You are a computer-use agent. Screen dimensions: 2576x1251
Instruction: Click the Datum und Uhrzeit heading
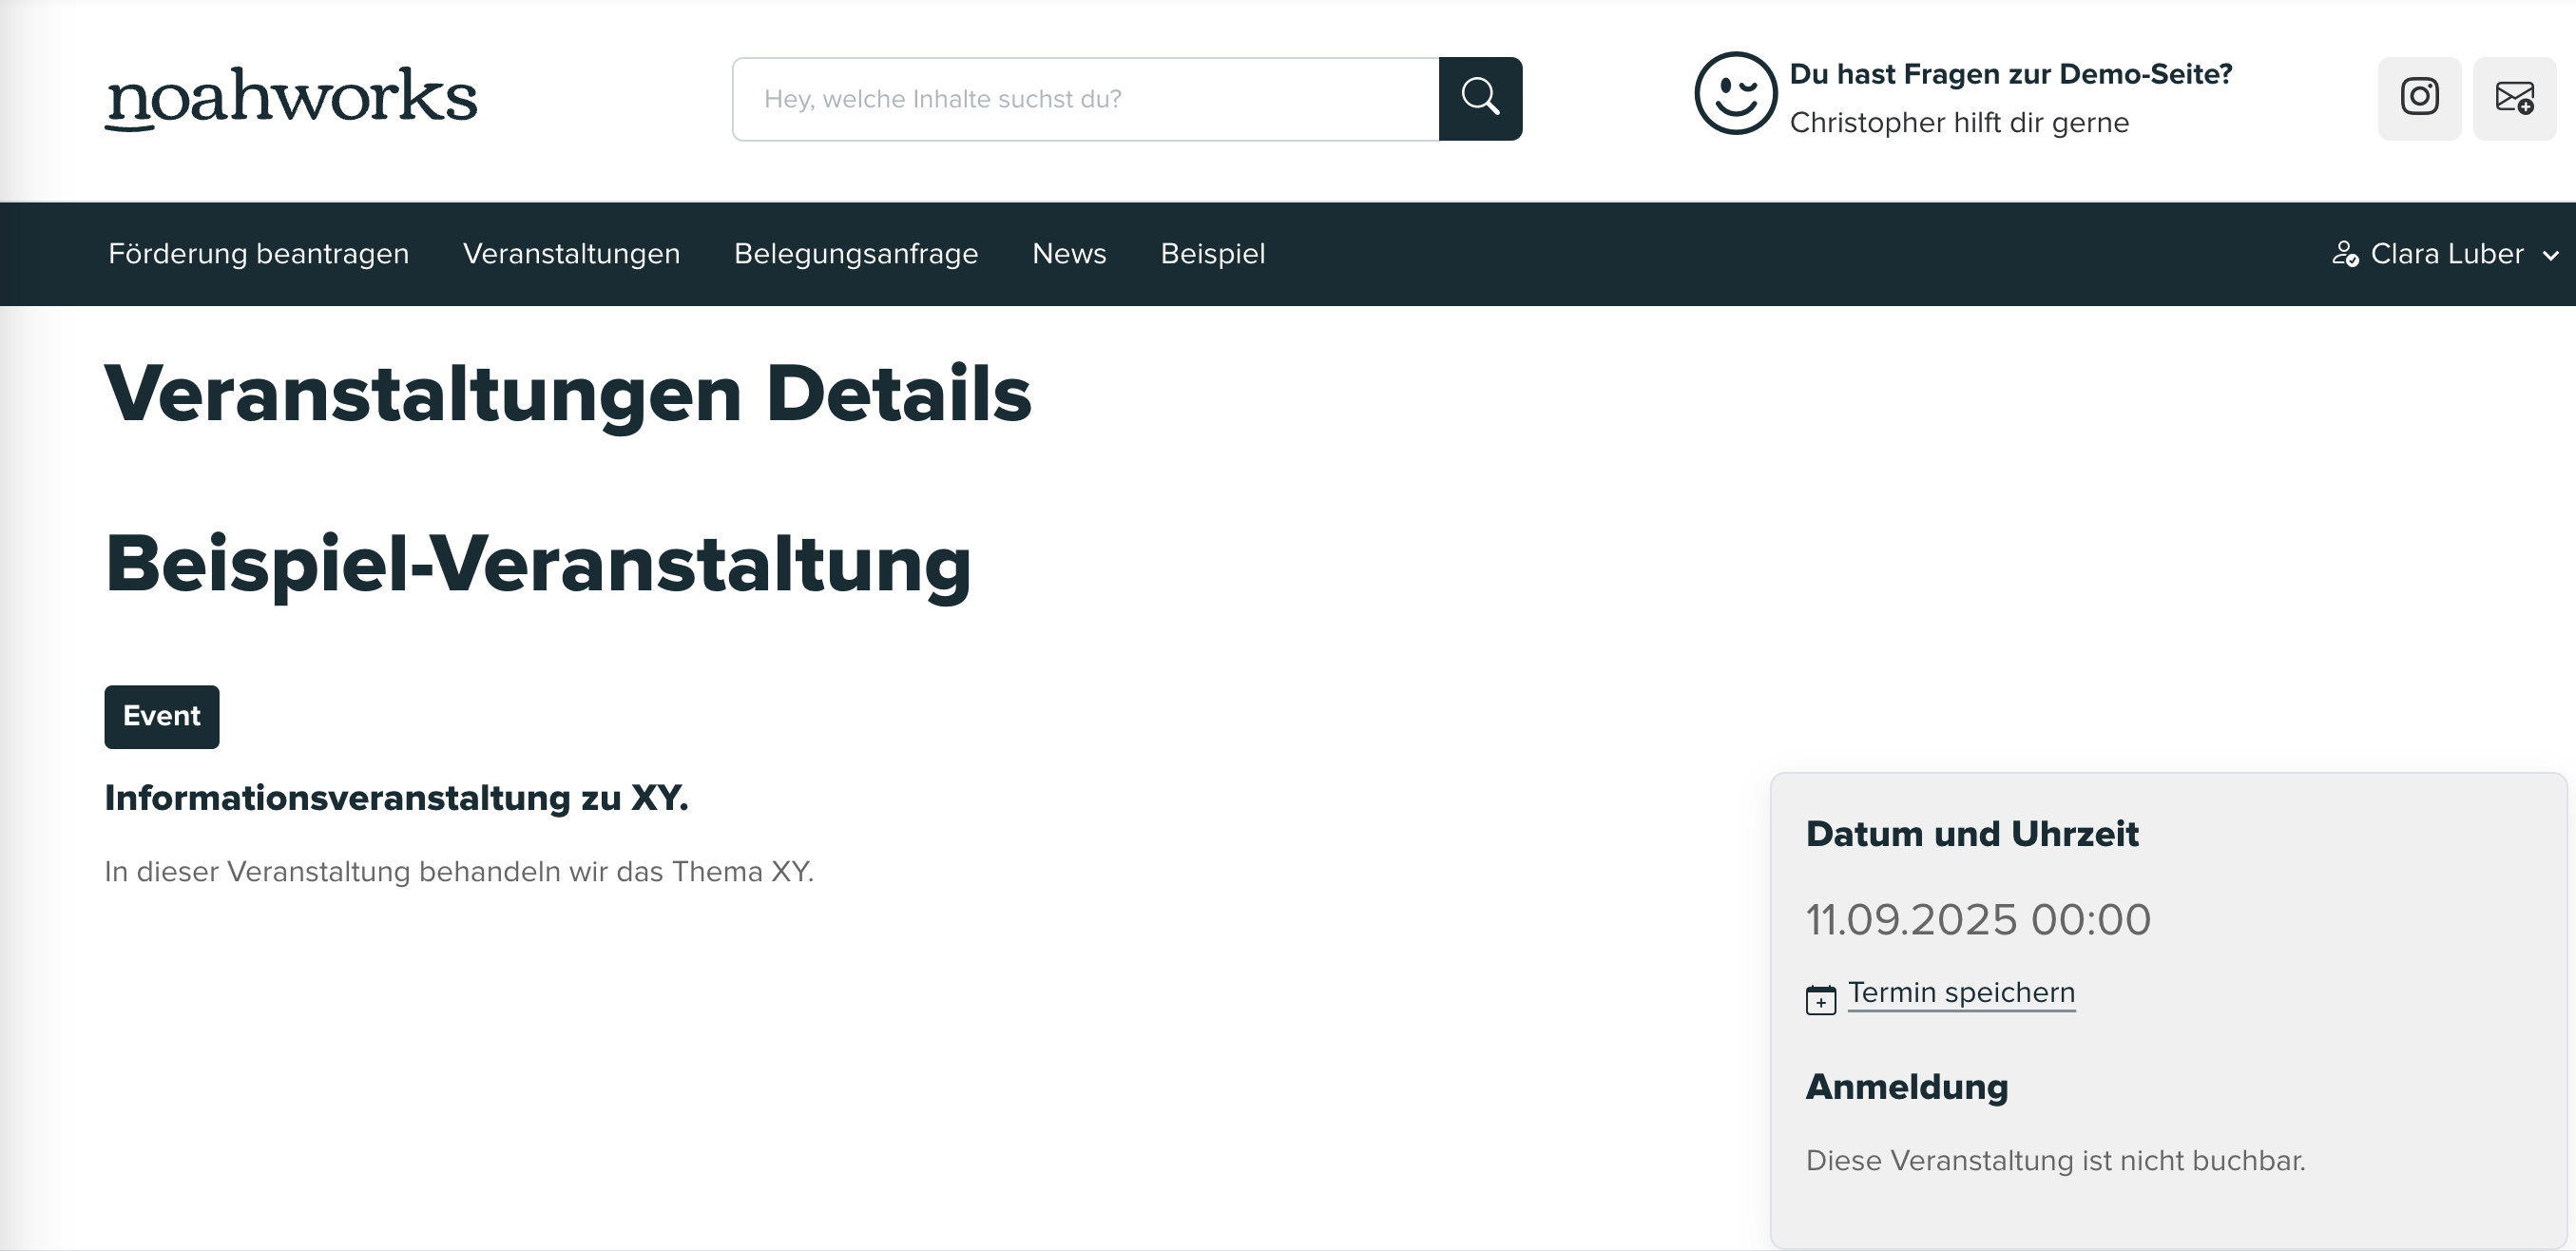1972,834
